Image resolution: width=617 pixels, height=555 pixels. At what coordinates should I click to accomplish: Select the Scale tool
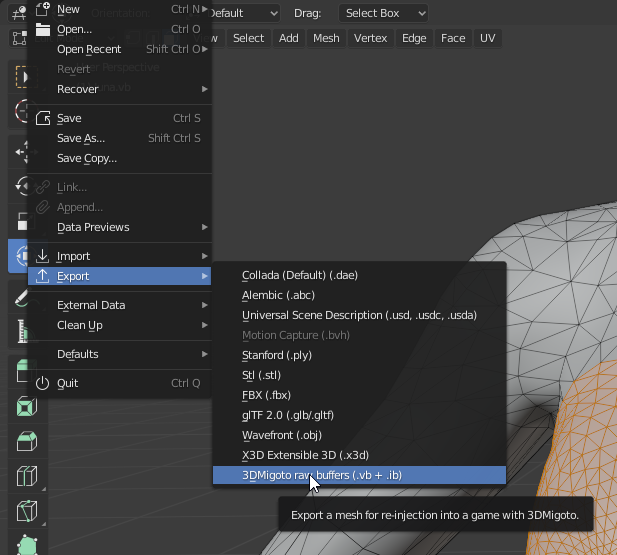22,221
